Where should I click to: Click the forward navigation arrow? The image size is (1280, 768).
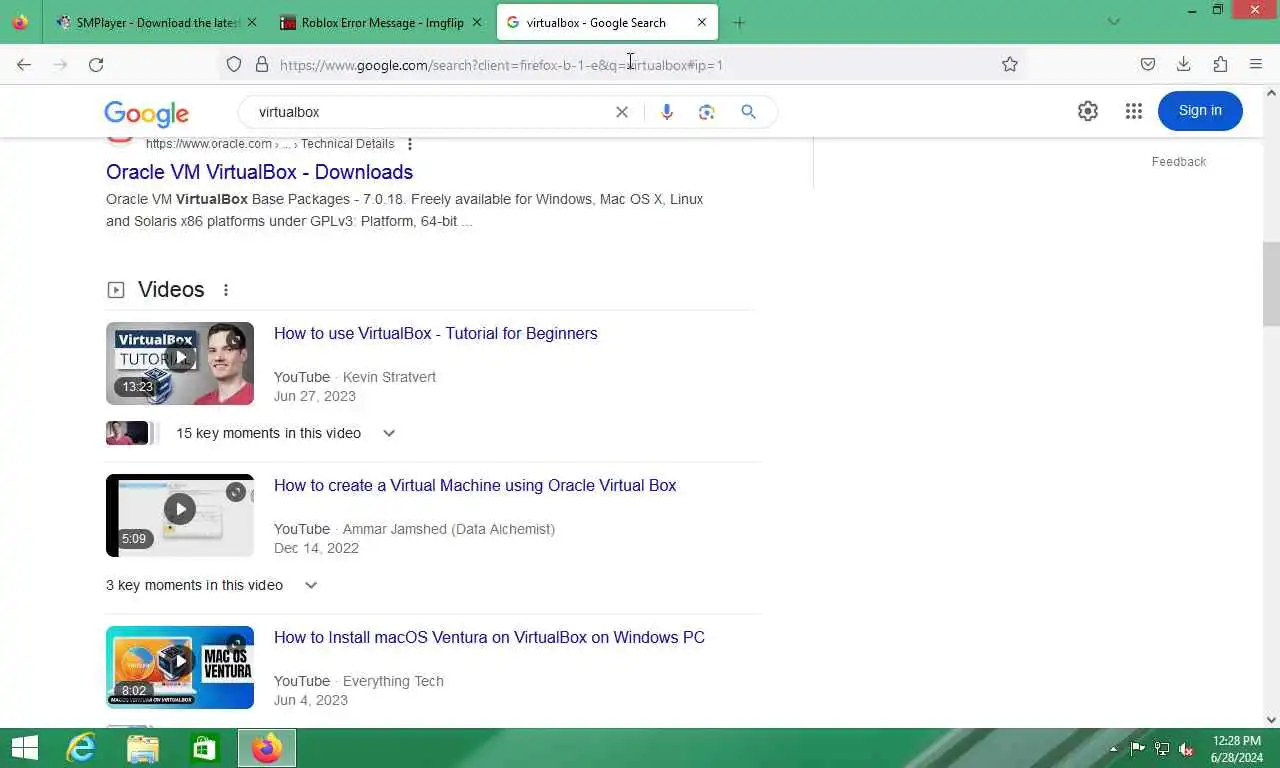[x=60, y=64]
